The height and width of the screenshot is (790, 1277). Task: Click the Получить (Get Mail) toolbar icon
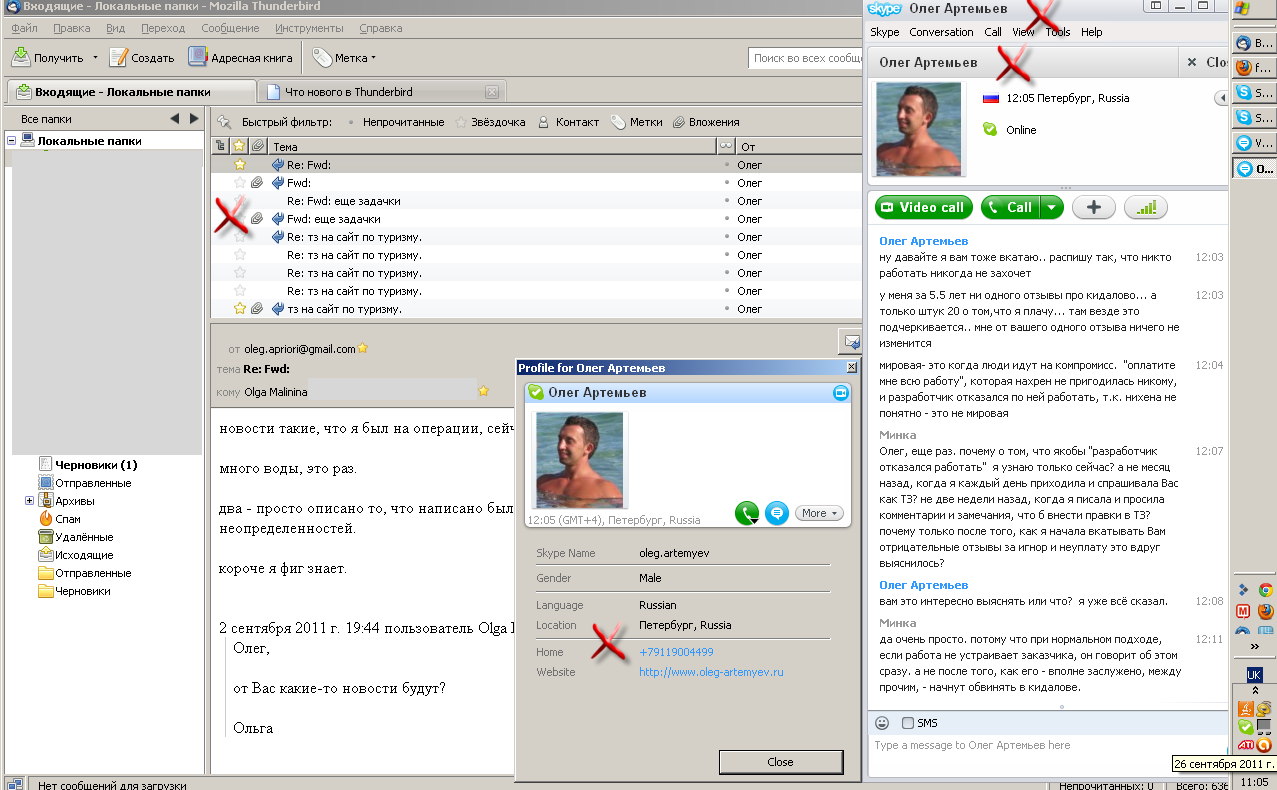pyautogui.click(x=21, y=57)
